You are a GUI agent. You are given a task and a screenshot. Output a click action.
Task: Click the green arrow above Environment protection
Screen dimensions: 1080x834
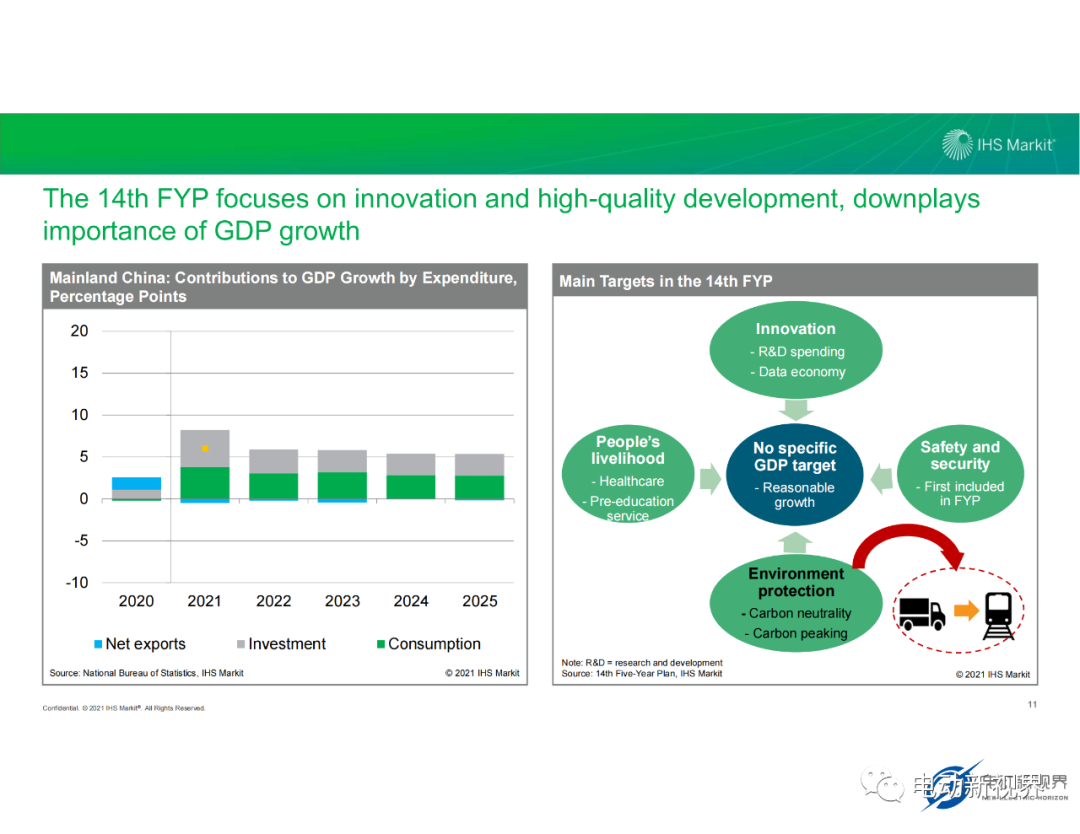tap(796, 543)
